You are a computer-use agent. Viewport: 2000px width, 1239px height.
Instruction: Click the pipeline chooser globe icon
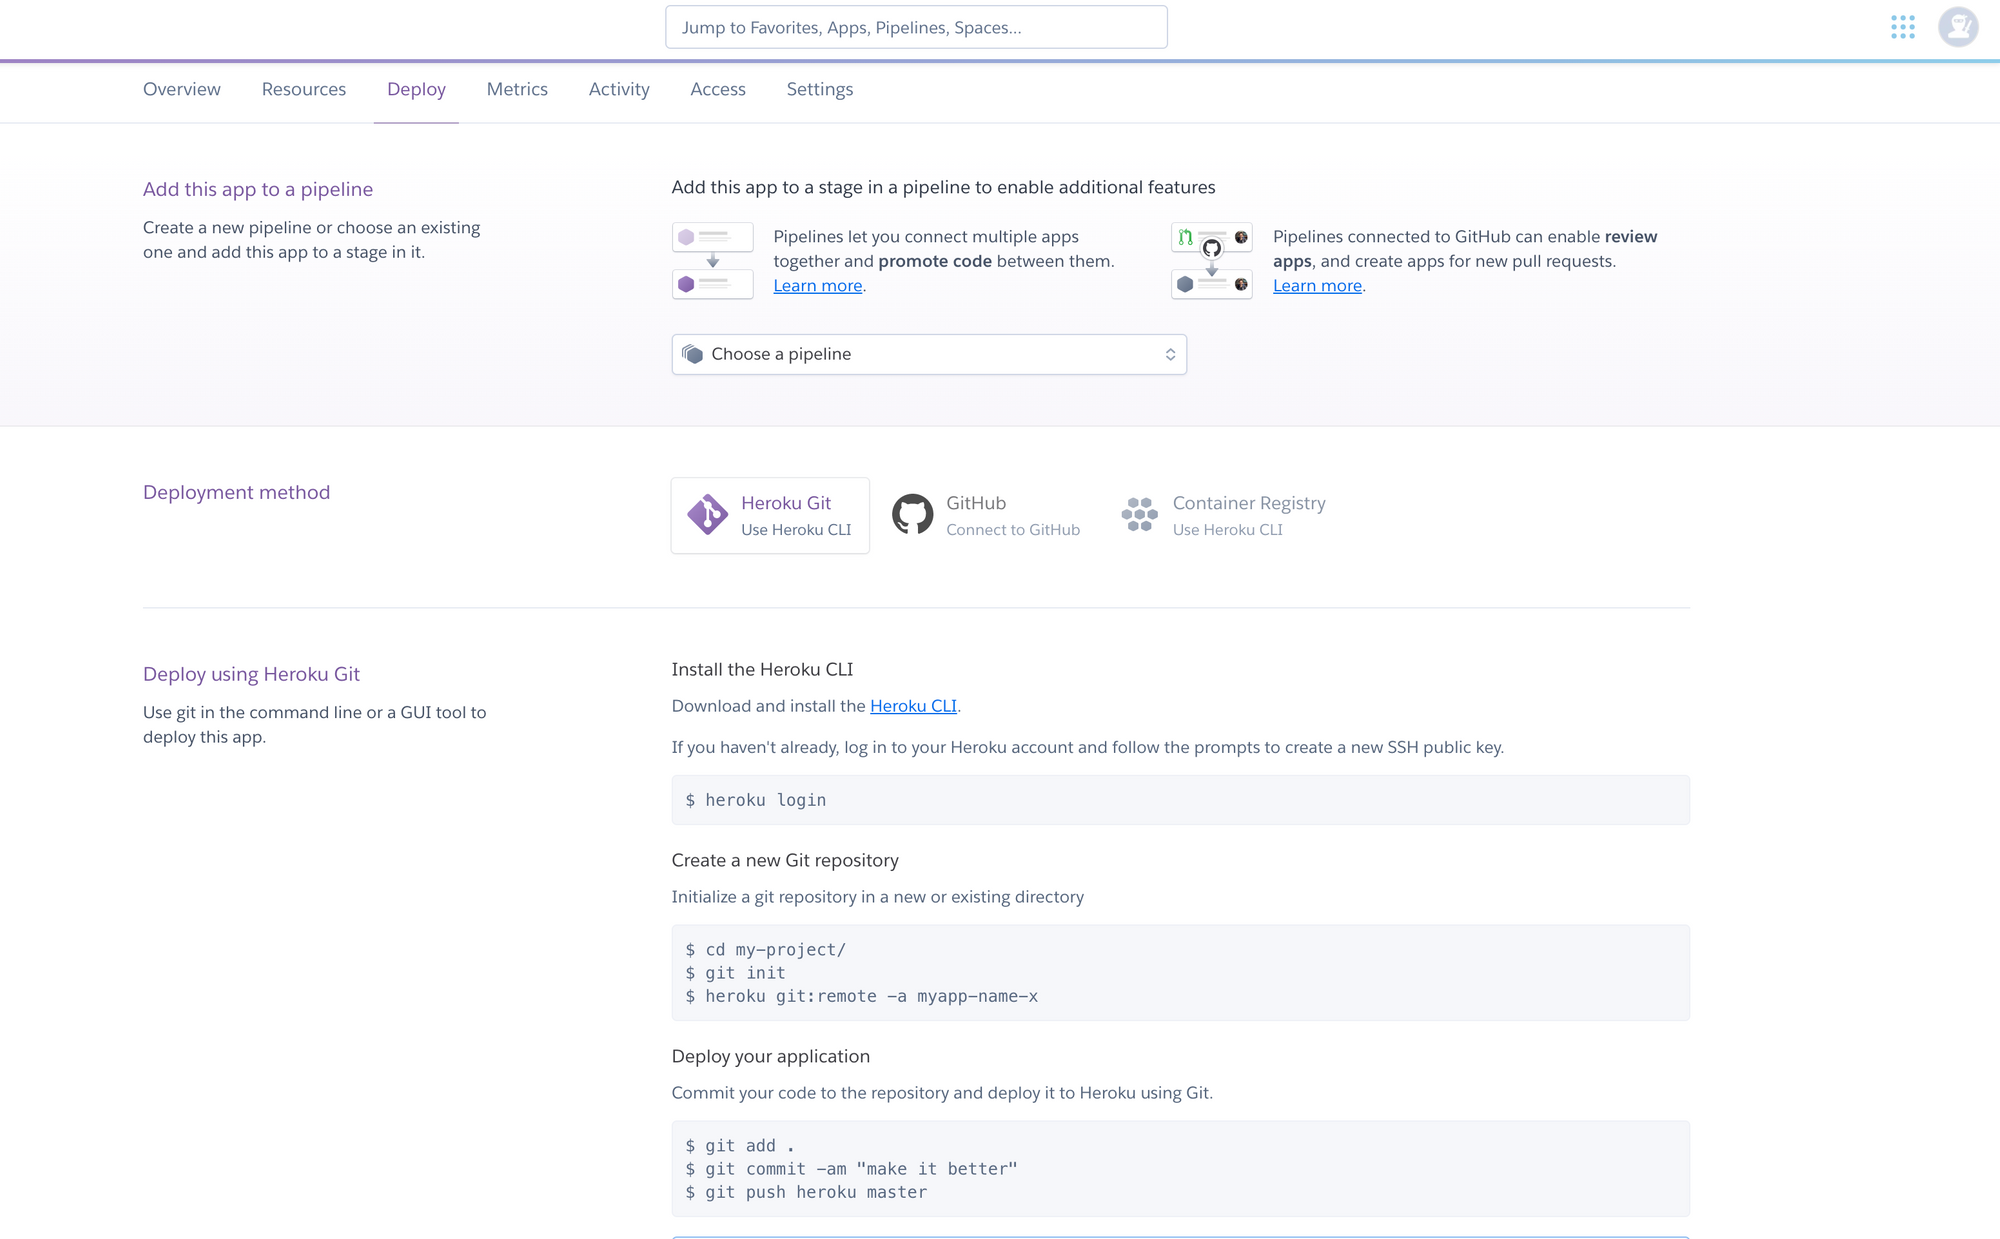[694, 353]
